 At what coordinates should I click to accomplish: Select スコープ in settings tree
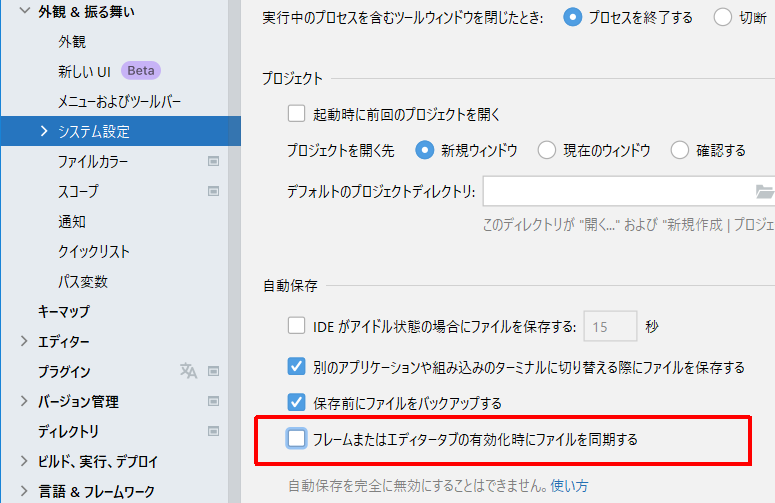[78, 191]
